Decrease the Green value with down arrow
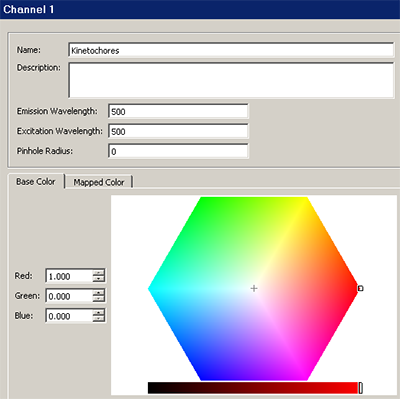The image size is (400, 399). [99, 299]
